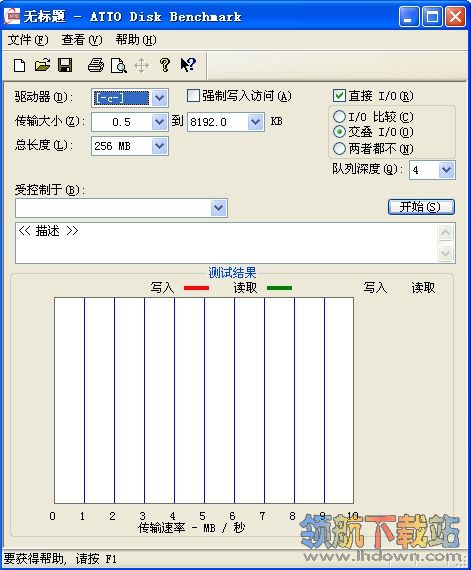
Task: Open the 查看(V) menu
Action: 82,40
